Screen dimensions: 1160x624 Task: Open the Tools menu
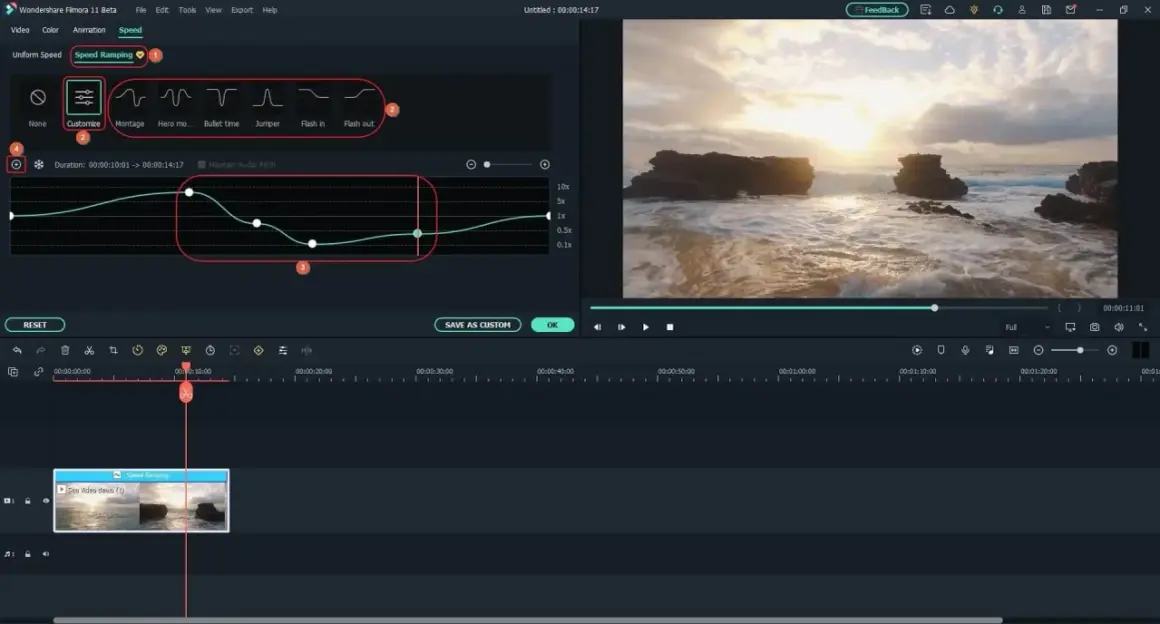tap(187, 10)
